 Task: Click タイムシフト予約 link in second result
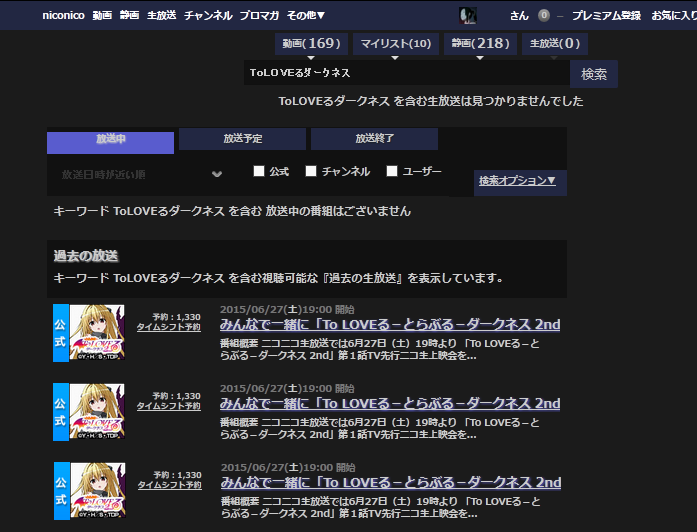click(168, 406)
